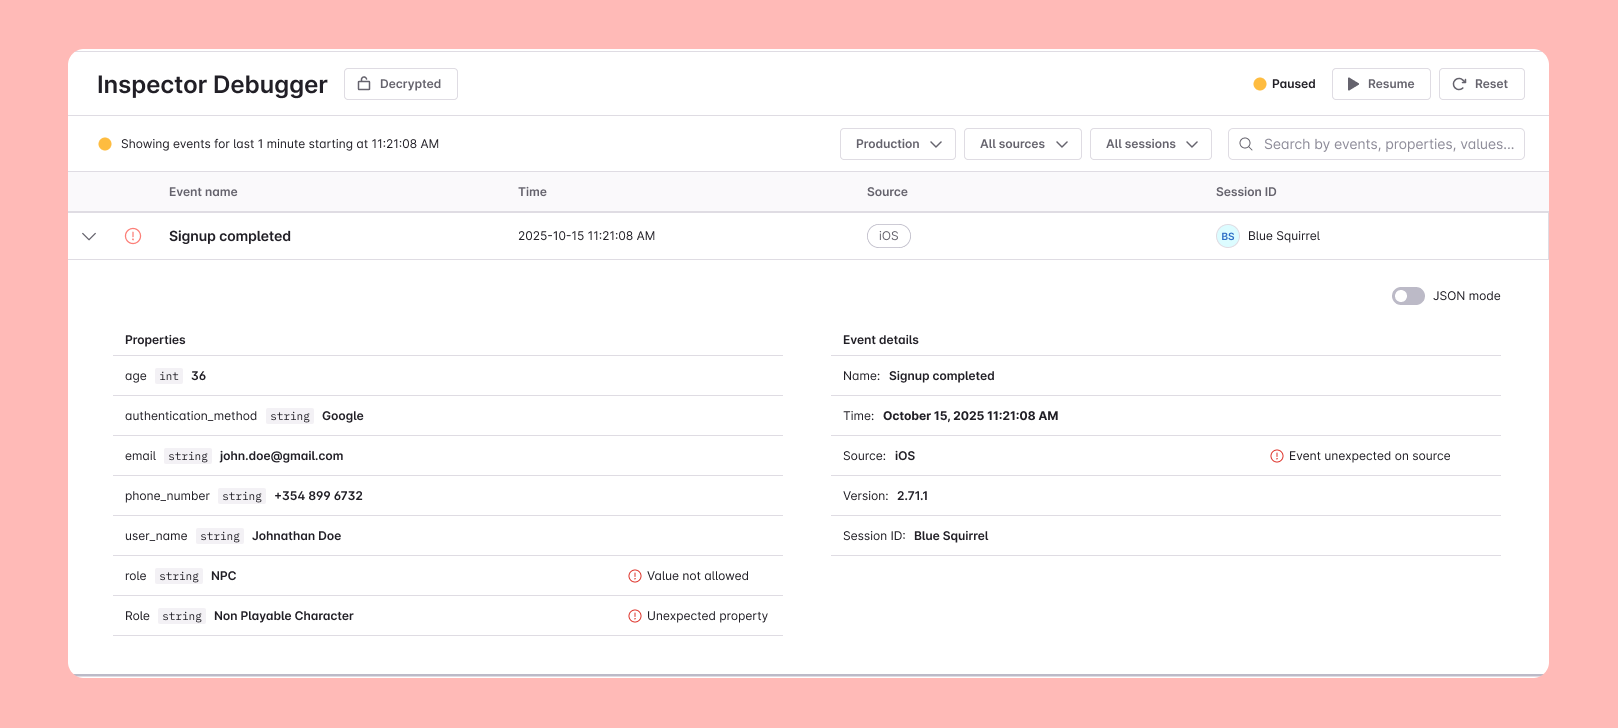
Task: Click the Reset button
Action: tap(1481, 84)
